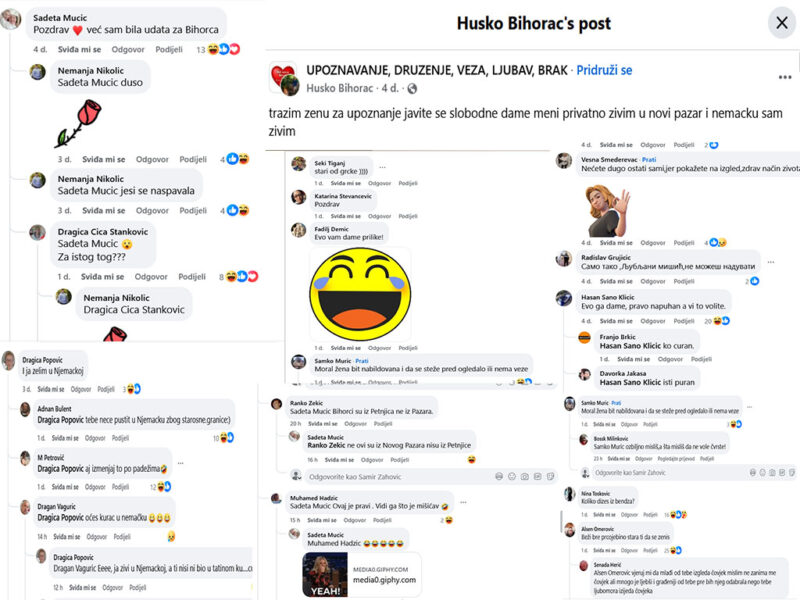Click Podijeli under Sadeta Mucic's top comment
The height and width of the screenshot is (600, 800).
169,49
